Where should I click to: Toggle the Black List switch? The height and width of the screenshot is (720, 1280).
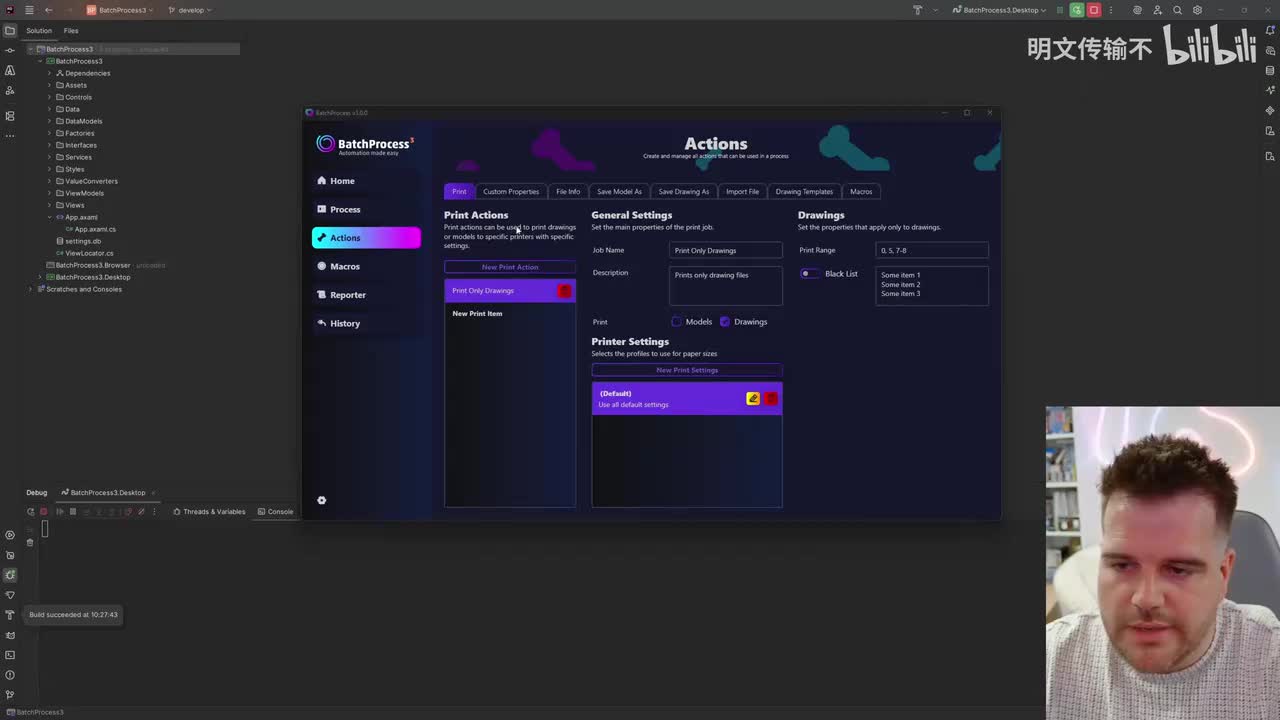[x=809, y=274]
